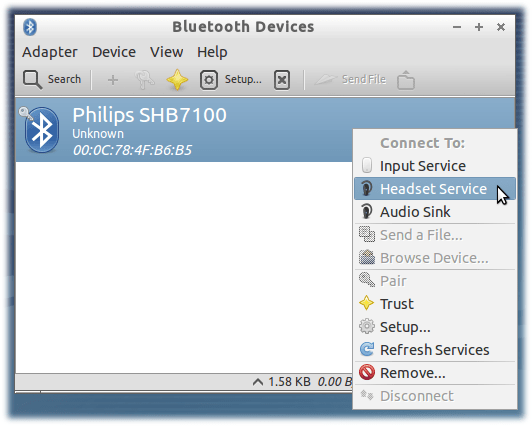
Task: Connect to Audio Sink
Action: [x=435, y=212]
